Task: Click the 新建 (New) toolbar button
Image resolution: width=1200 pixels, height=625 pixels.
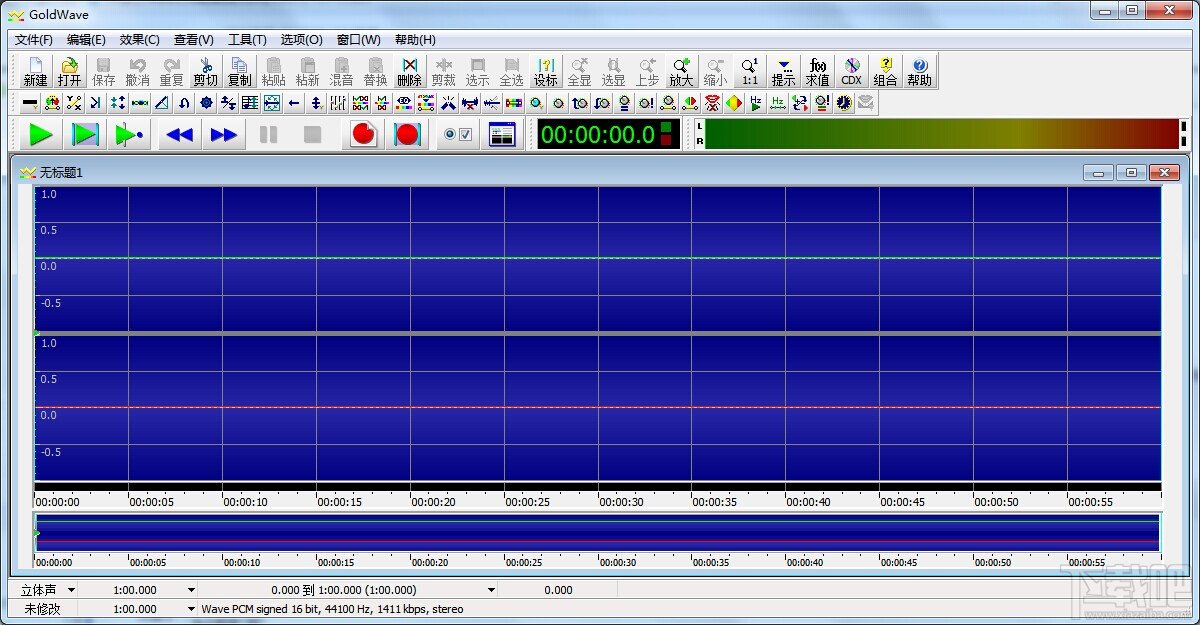Action: point(35,70)
